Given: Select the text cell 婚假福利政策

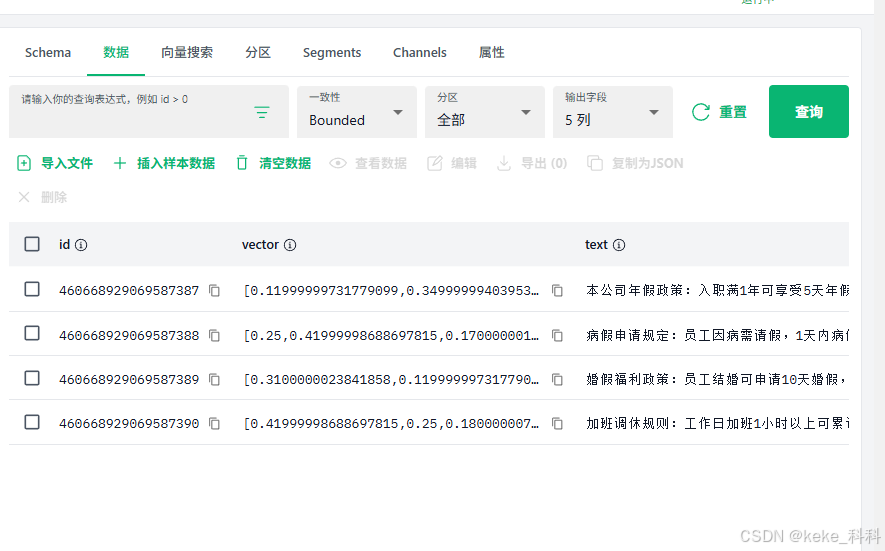Looking at the screenshot, I should pyautogui.click(x=717, y=379).
